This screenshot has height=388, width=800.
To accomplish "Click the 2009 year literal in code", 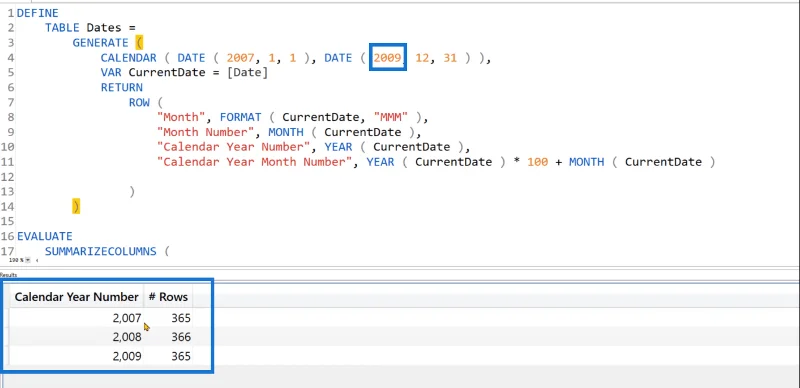I will (387, 58).
